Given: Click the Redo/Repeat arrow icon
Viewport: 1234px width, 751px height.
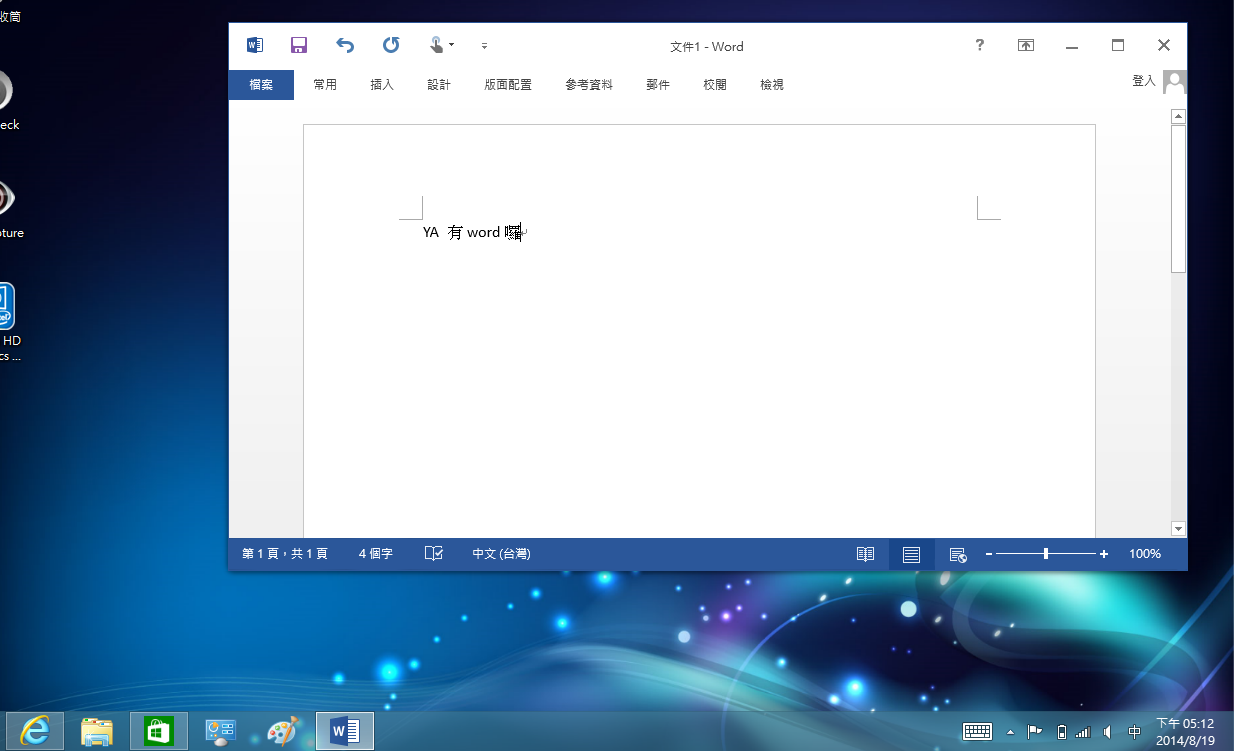Looking at the screenshot, I should coord(391,45).
